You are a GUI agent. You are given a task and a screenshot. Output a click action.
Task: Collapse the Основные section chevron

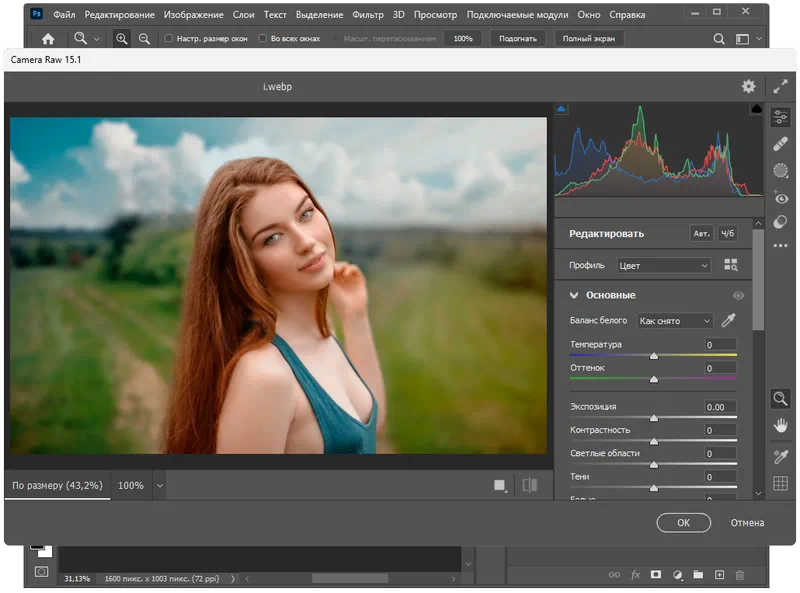tap(574, 295)
